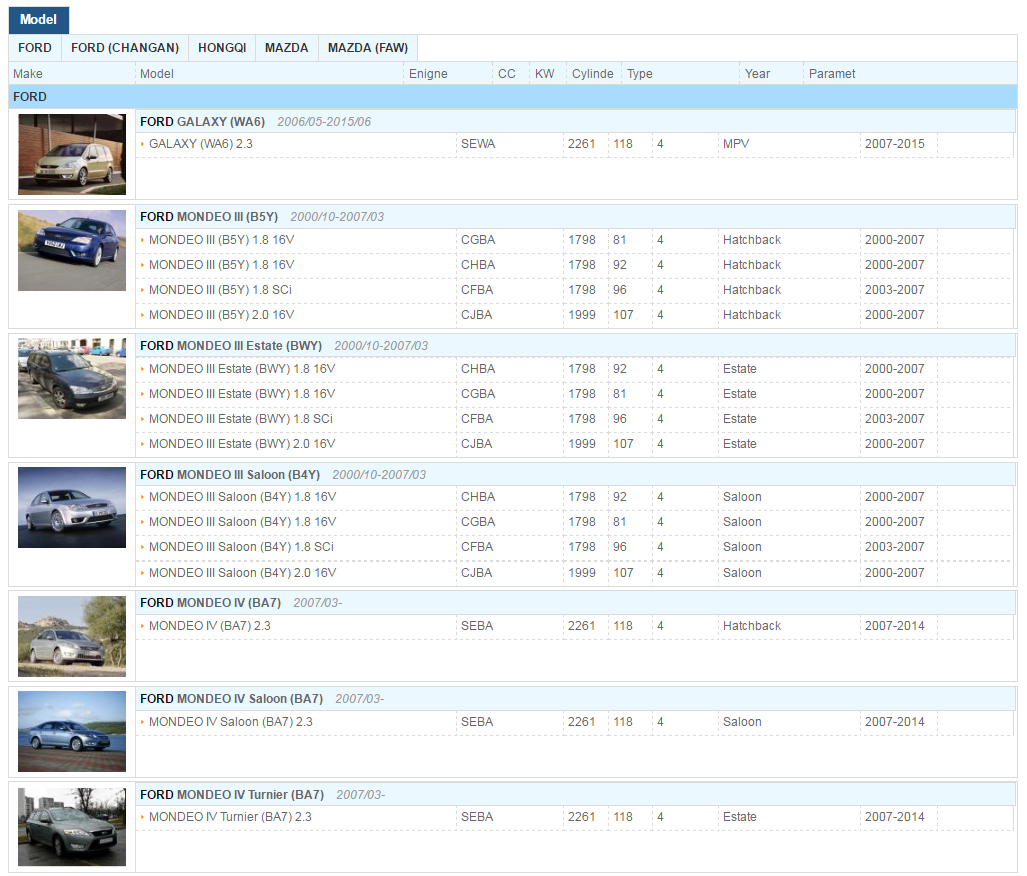1027x876 pixels.
Task: Select the MAZDA (FAW) tab
Action: (367, 48)
